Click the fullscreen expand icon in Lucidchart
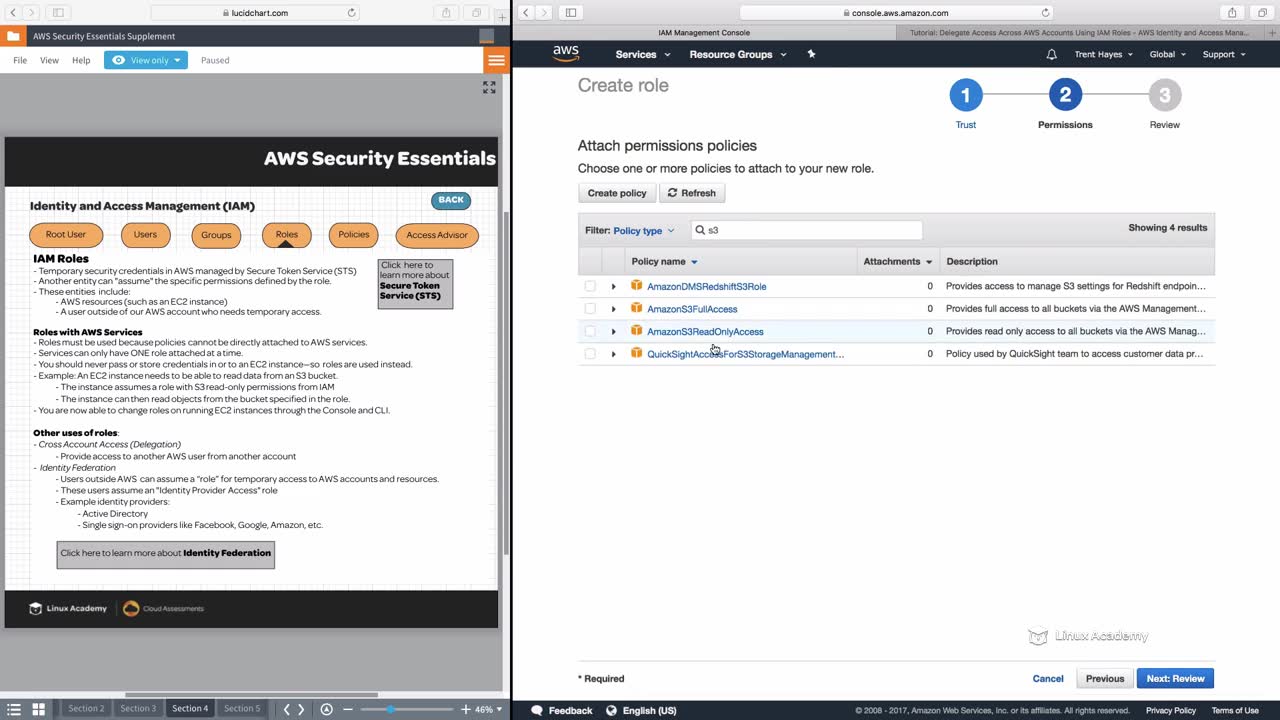 tap(489, 88)
